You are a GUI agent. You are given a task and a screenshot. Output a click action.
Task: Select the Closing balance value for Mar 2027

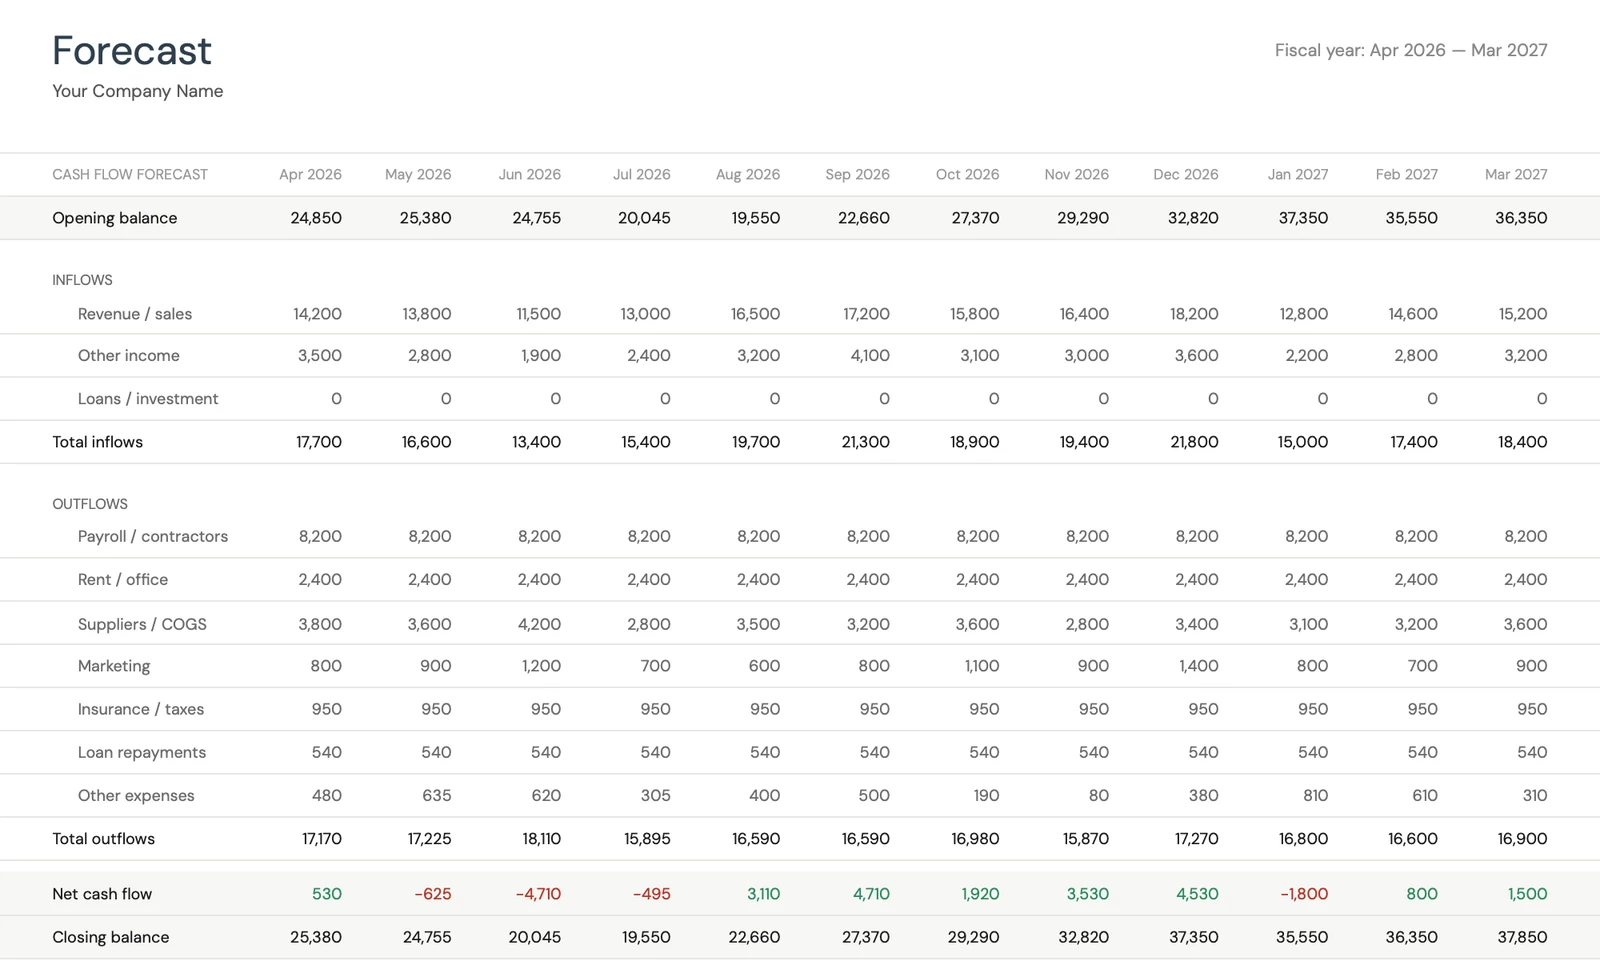click(x=1522, y=937)
